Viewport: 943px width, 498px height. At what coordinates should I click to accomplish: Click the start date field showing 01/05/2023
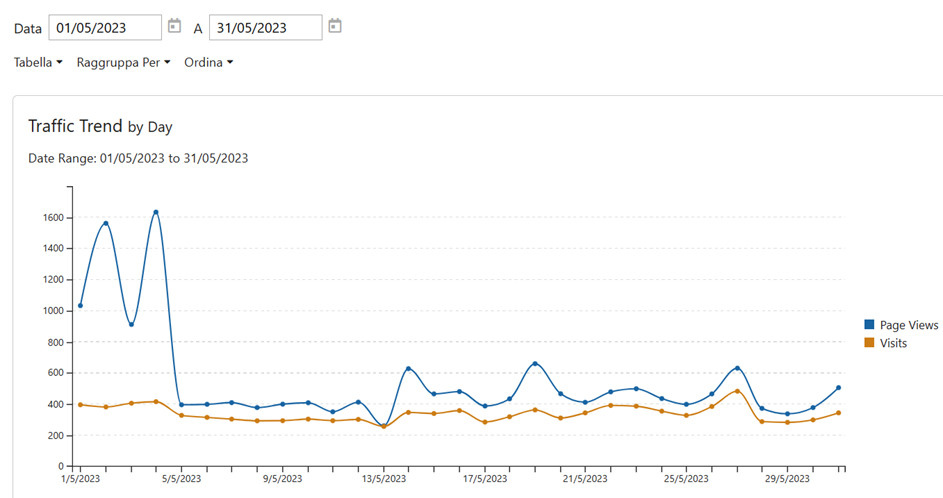coord(104,27)
